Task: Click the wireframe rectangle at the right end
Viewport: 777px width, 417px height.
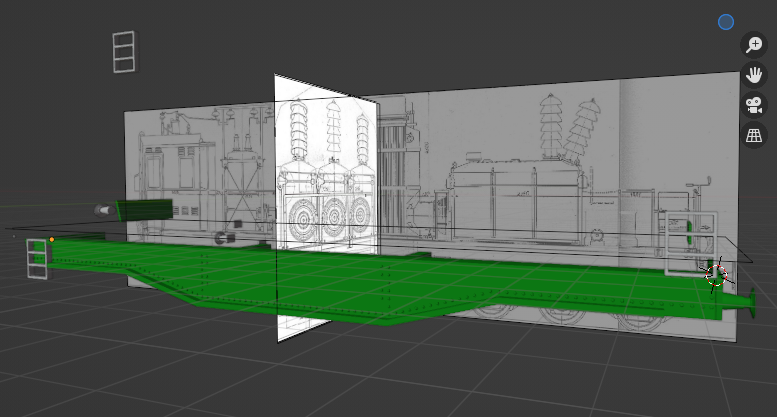Action: point(691,243)
